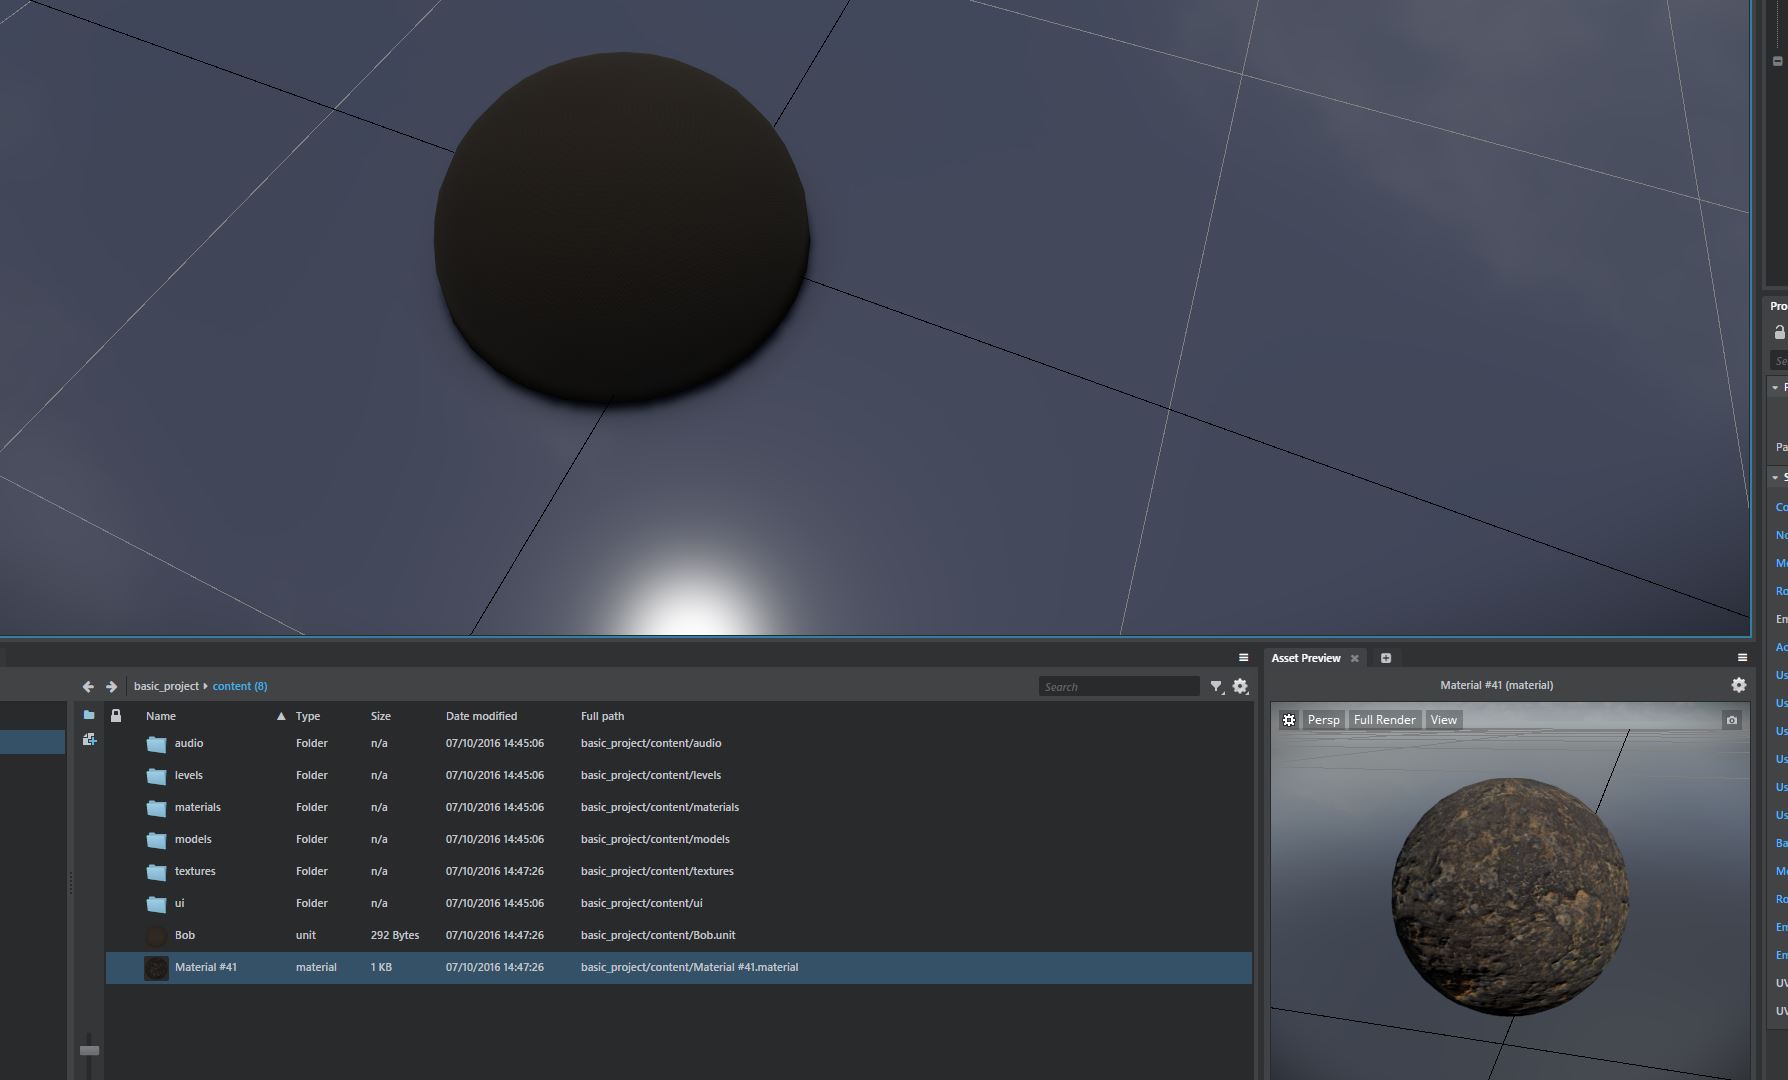
Task: Select the models folder
Action: pos(679,839)
